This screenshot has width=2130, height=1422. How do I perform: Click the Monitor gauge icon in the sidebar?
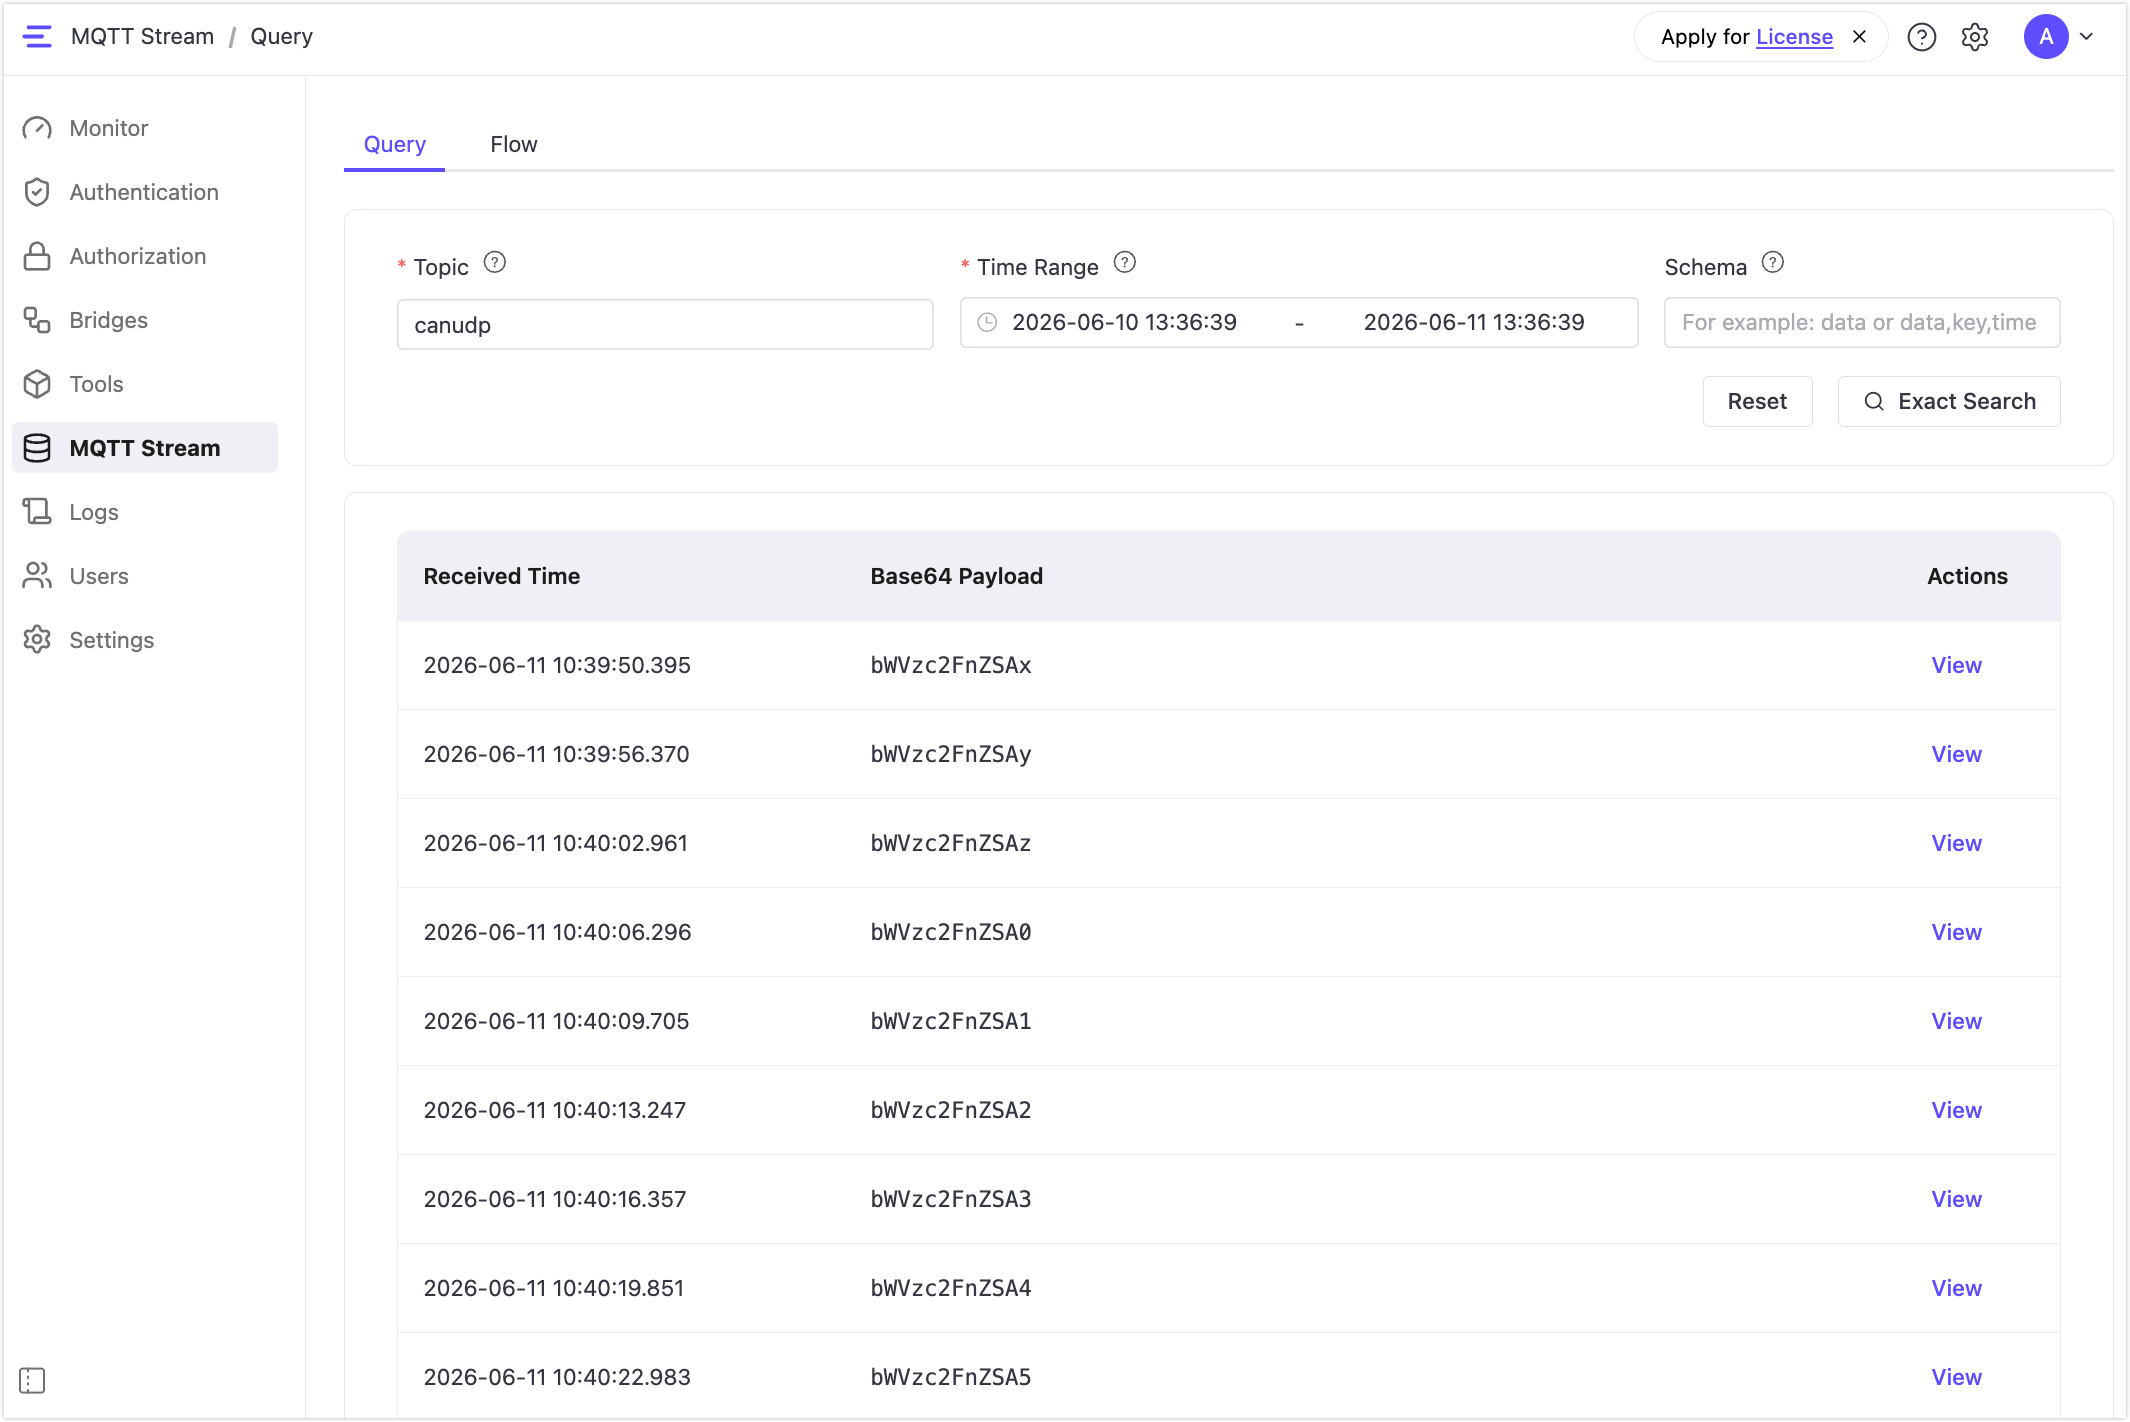37,128
